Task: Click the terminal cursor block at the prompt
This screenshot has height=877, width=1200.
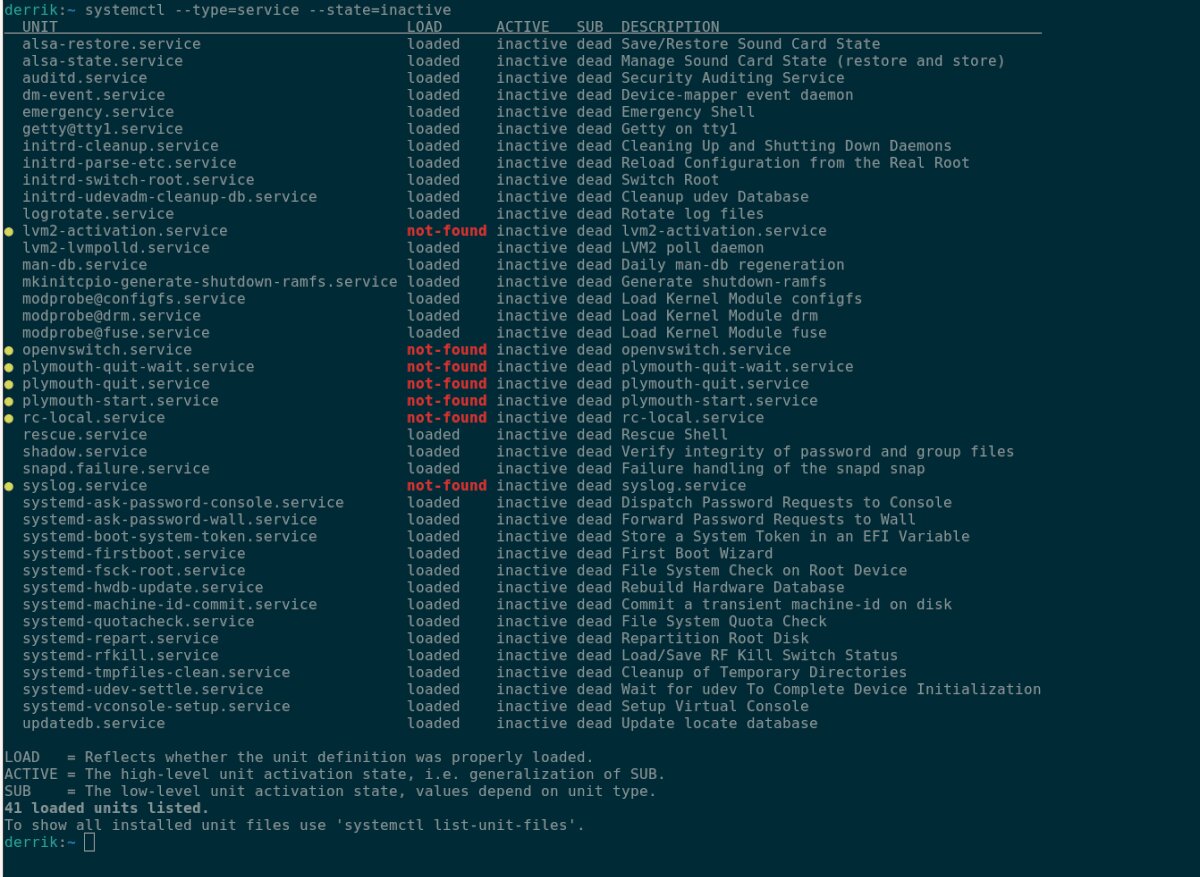Action: (x=90, y=843)
